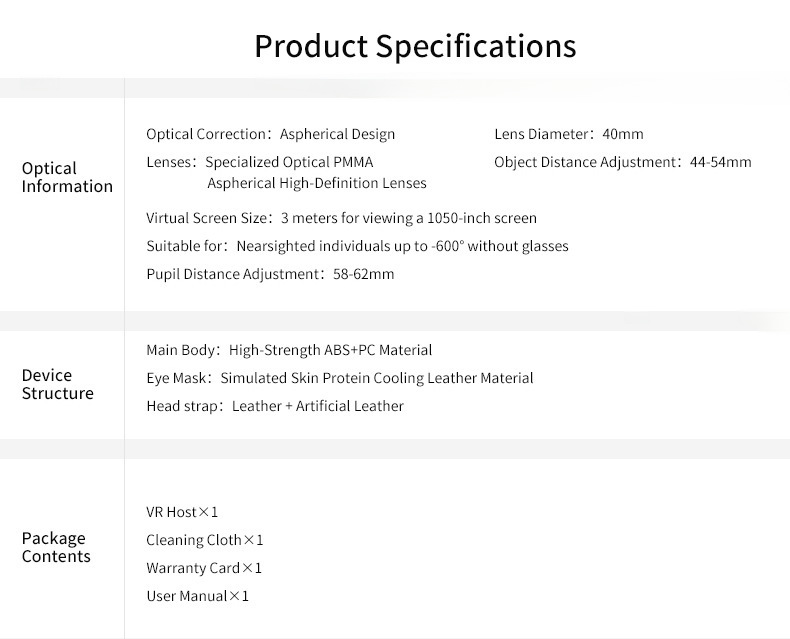Image resolution: width=790 pixels, height=639 pixels.
Task: Click the Warranty Card ×1 item
Action: [x=204, y=568]
